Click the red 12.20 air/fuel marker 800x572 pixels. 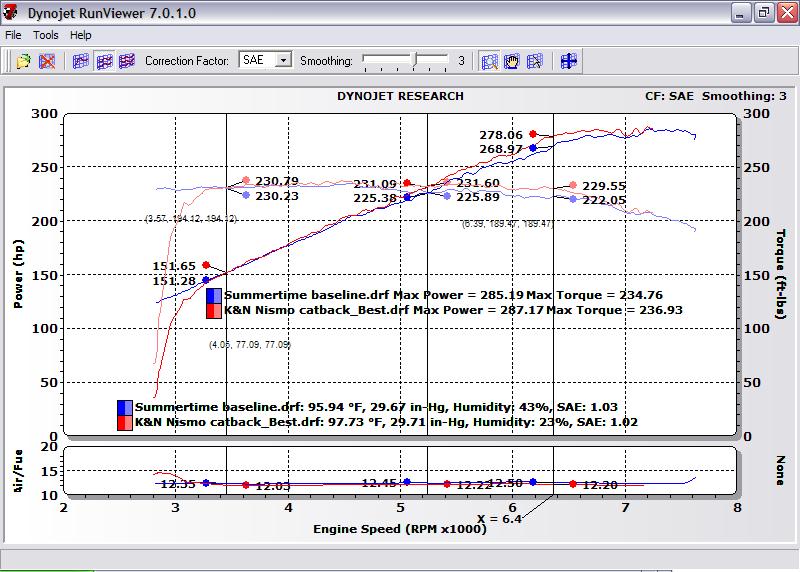tap(573, 484)
